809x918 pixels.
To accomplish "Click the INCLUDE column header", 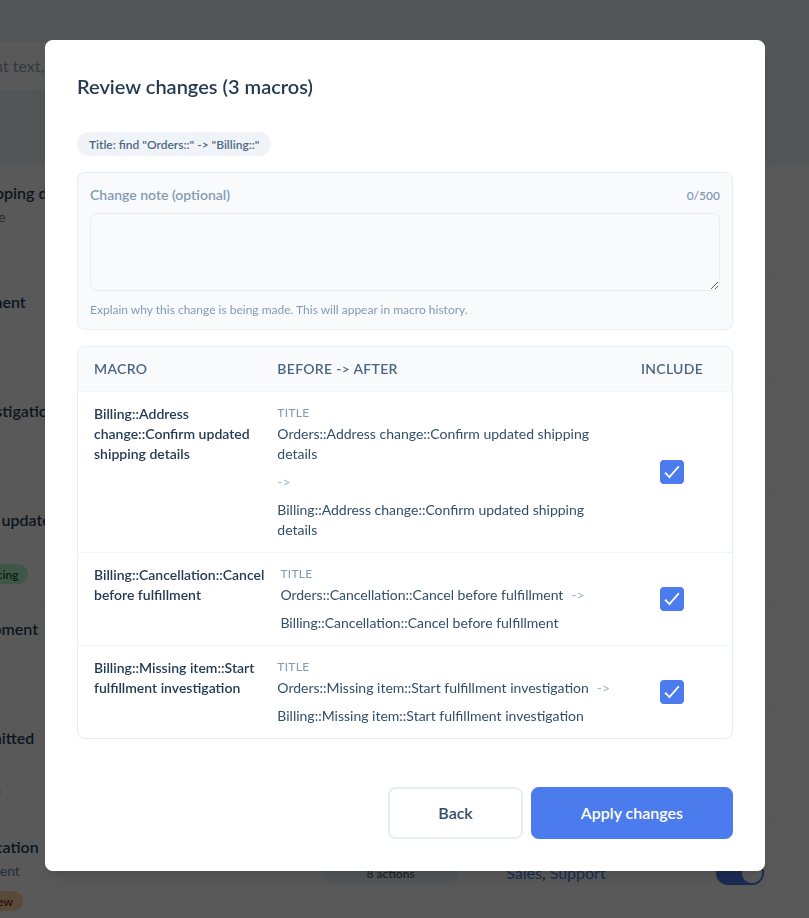I will click(671, 369).
